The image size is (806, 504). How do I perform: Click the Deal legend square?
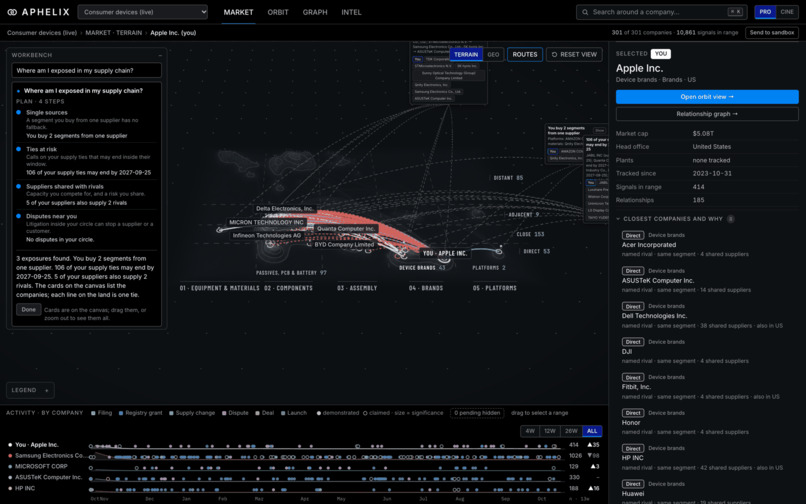(x=258, y=413)
